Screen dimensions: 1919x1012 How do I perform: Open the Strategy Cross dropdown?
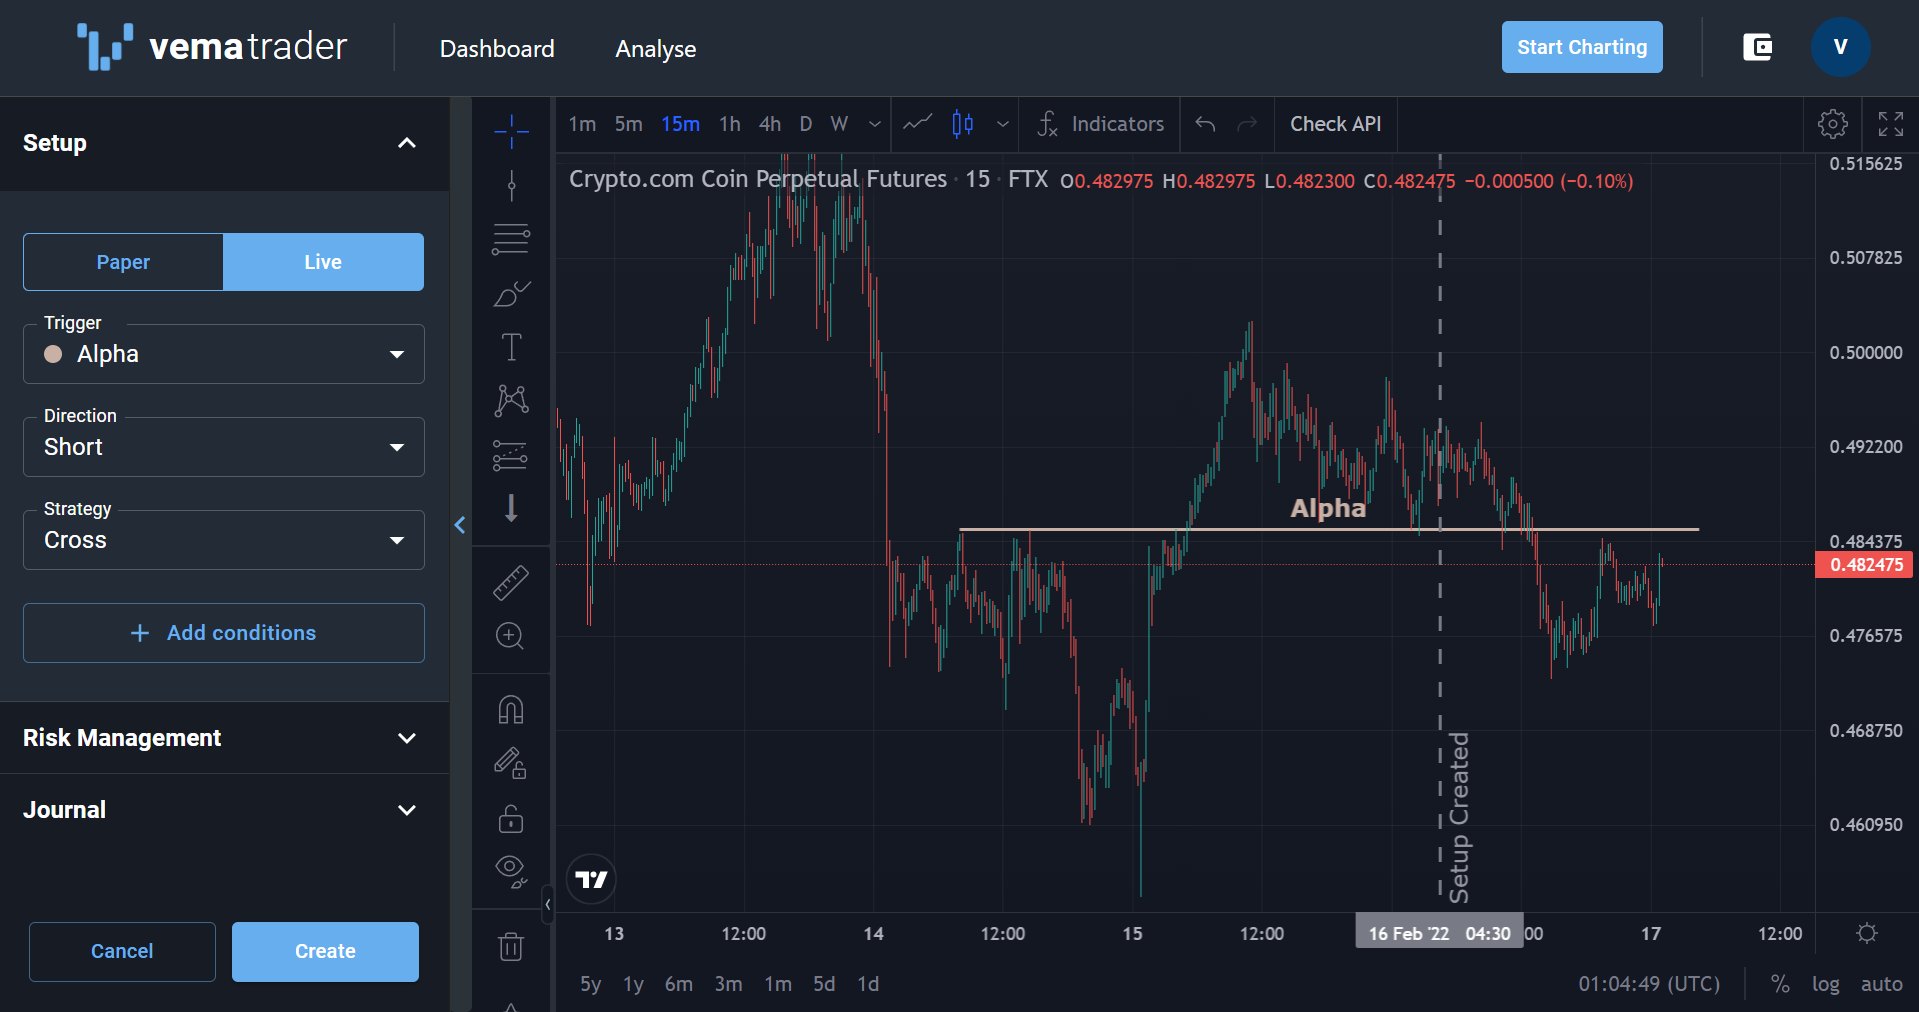click(224, 540)
